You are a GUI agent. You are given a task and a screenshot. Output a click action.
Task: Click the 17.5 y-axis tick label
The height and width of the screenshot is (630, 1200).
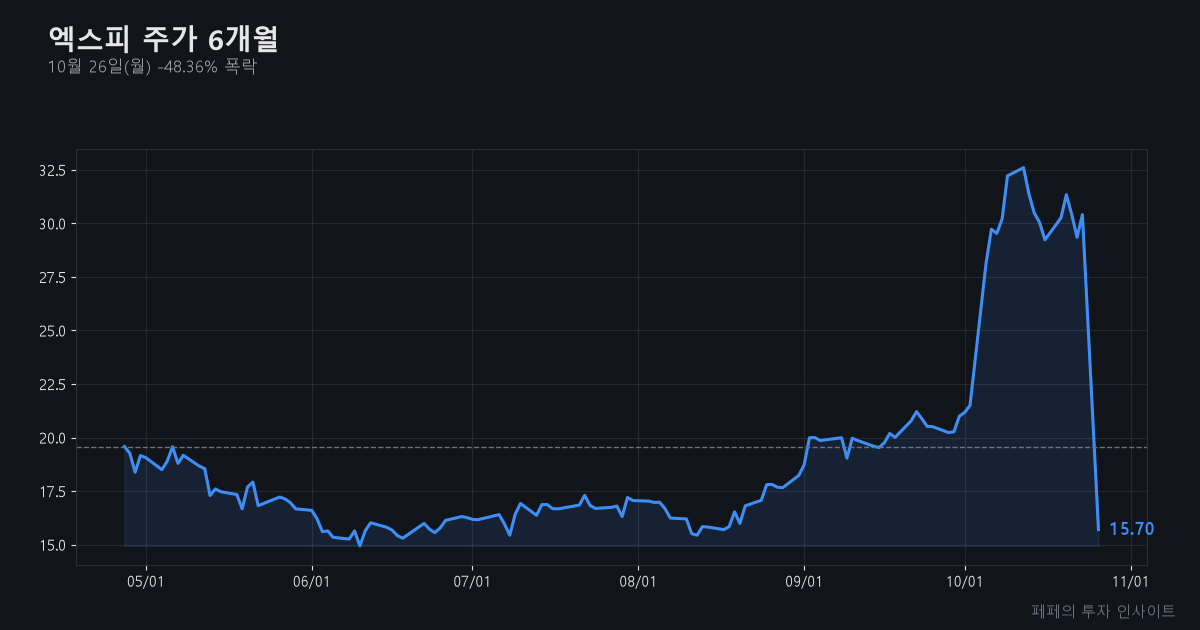point(52,492)
